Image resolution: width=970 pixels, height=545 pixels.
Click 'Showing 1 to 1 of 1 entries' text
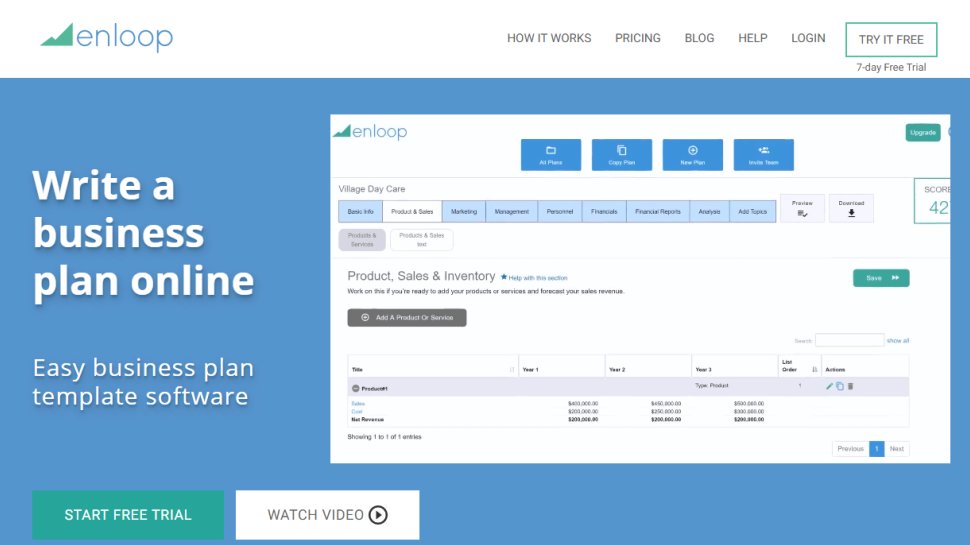(x=384, y=437)
